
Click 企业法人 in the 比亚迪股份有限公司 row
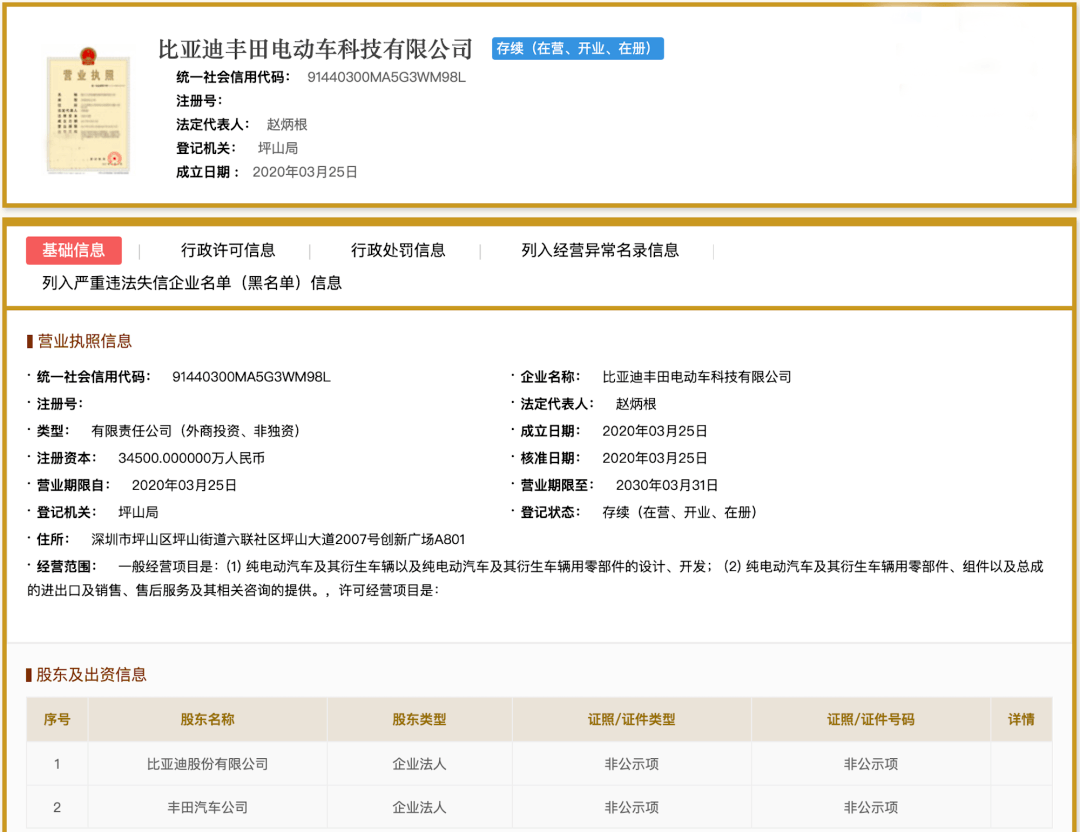pyautogui.click(x=419, y=764)
